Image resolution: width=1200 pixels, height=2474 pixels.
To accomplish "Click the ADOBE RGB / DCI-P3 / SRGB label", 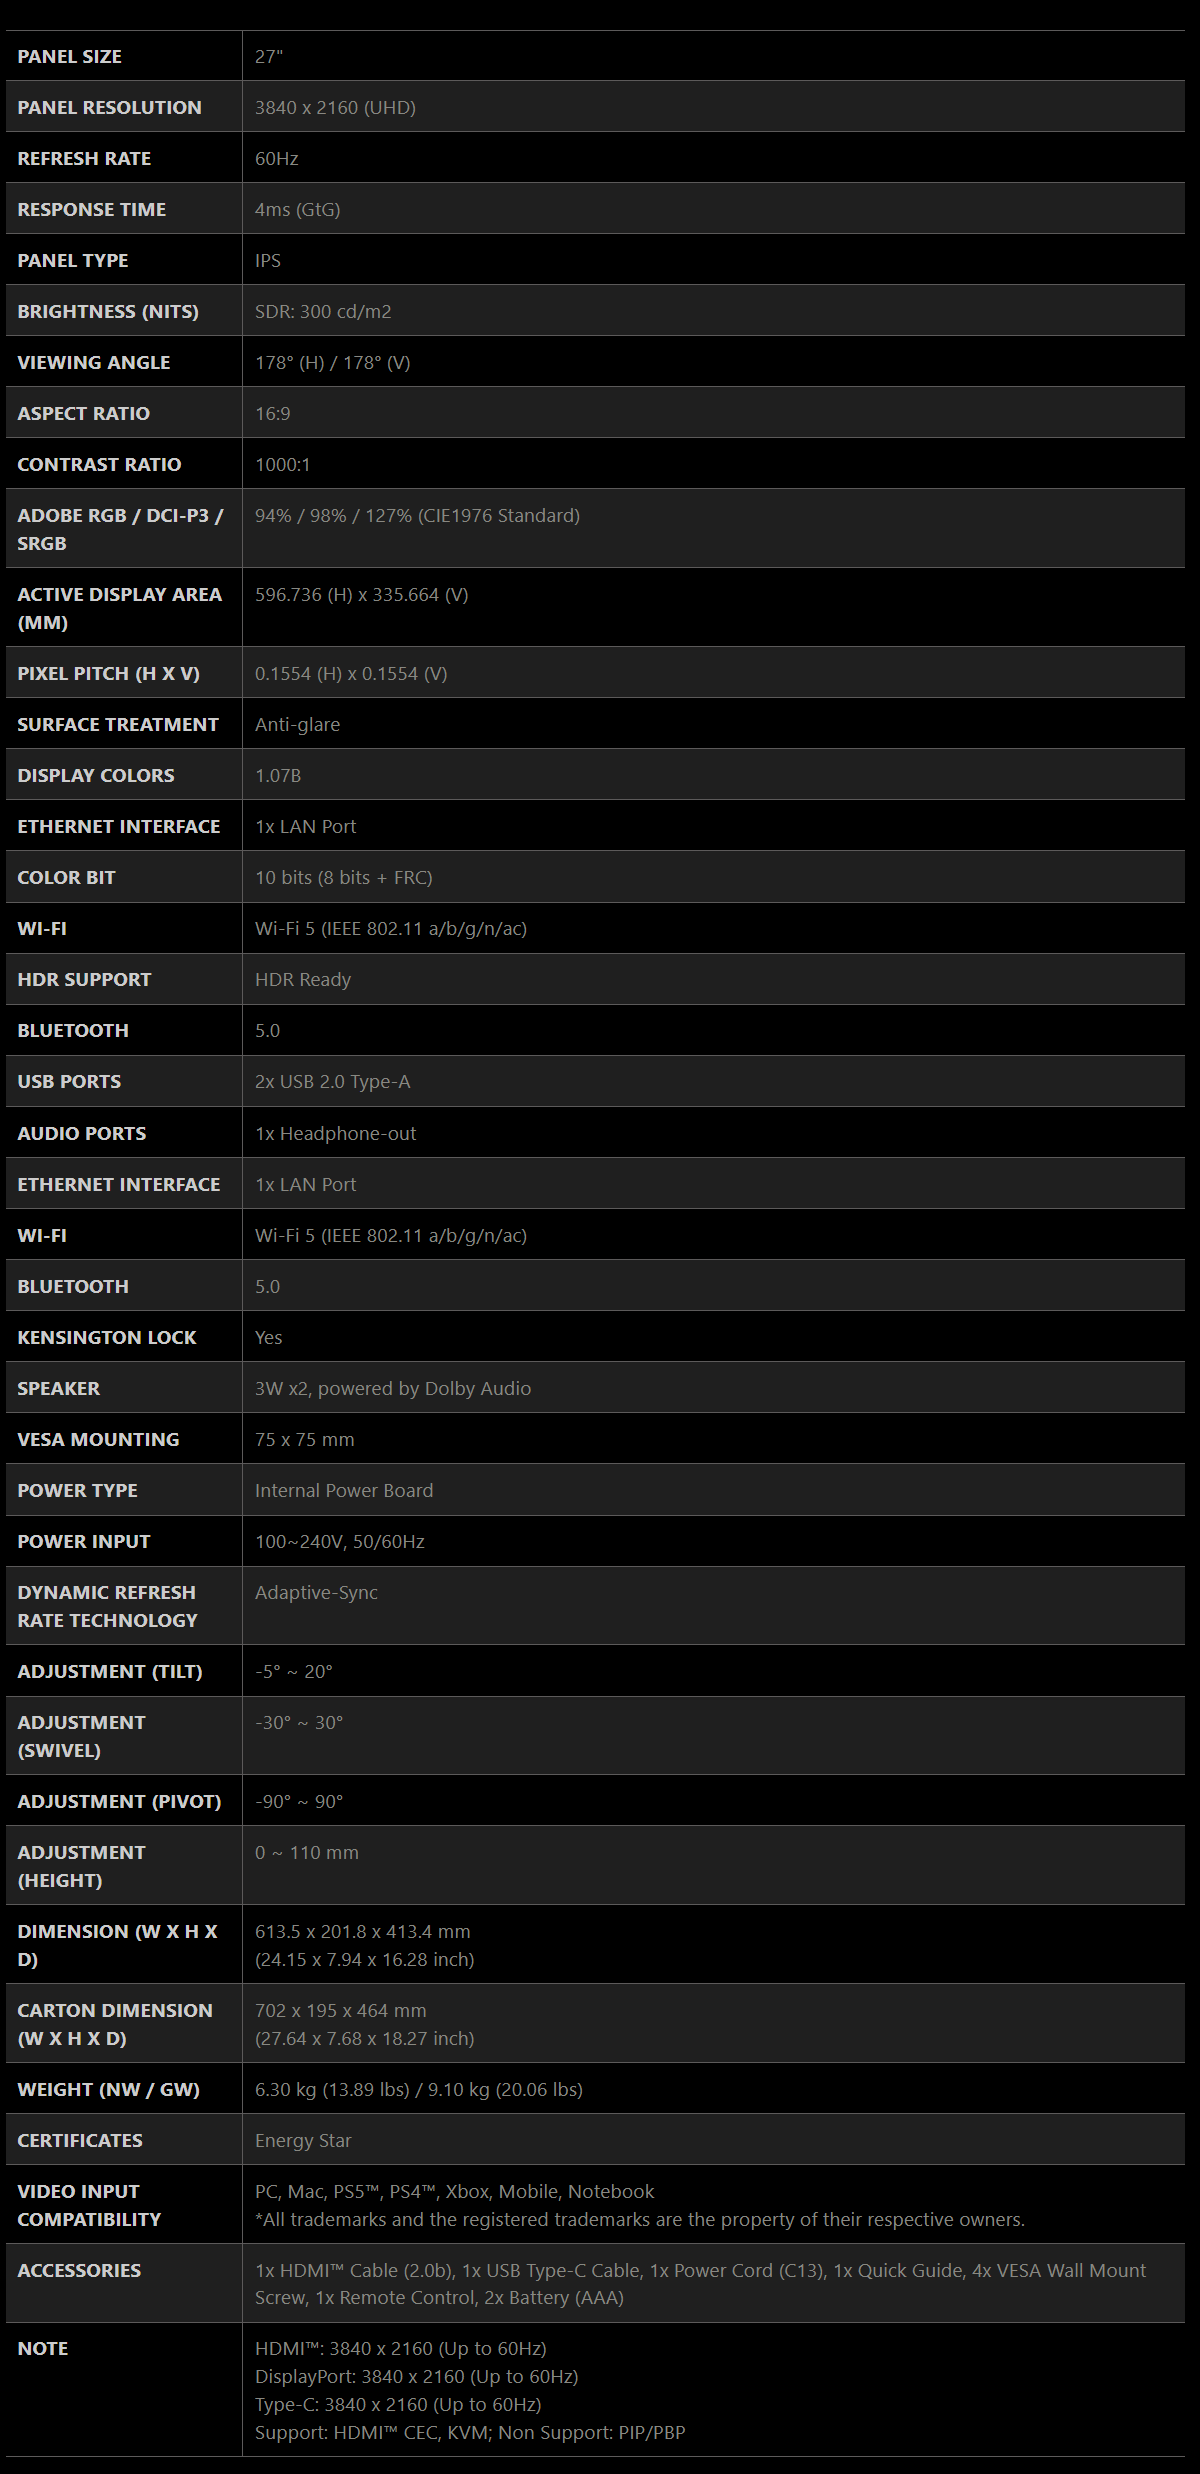I will pyautogui.click(x=120, y=529).
